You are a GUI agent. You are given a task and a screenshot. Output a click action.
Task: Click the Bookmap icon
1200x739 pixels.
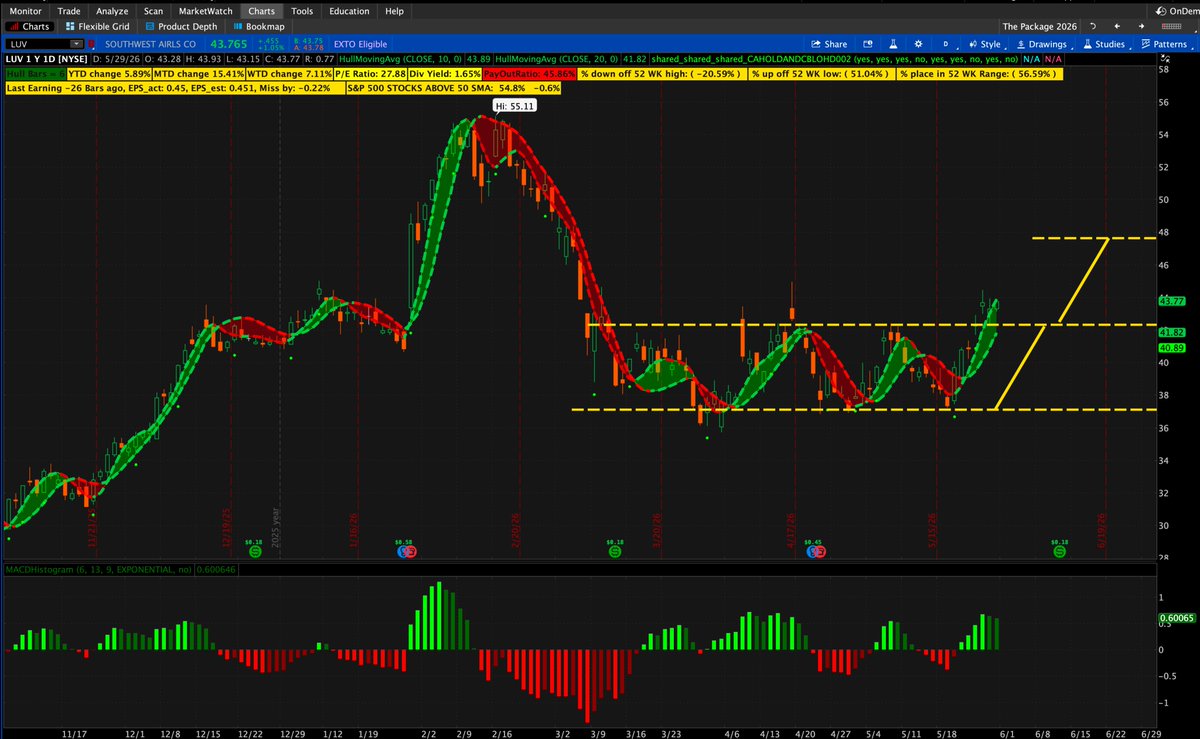pos(238,26)
